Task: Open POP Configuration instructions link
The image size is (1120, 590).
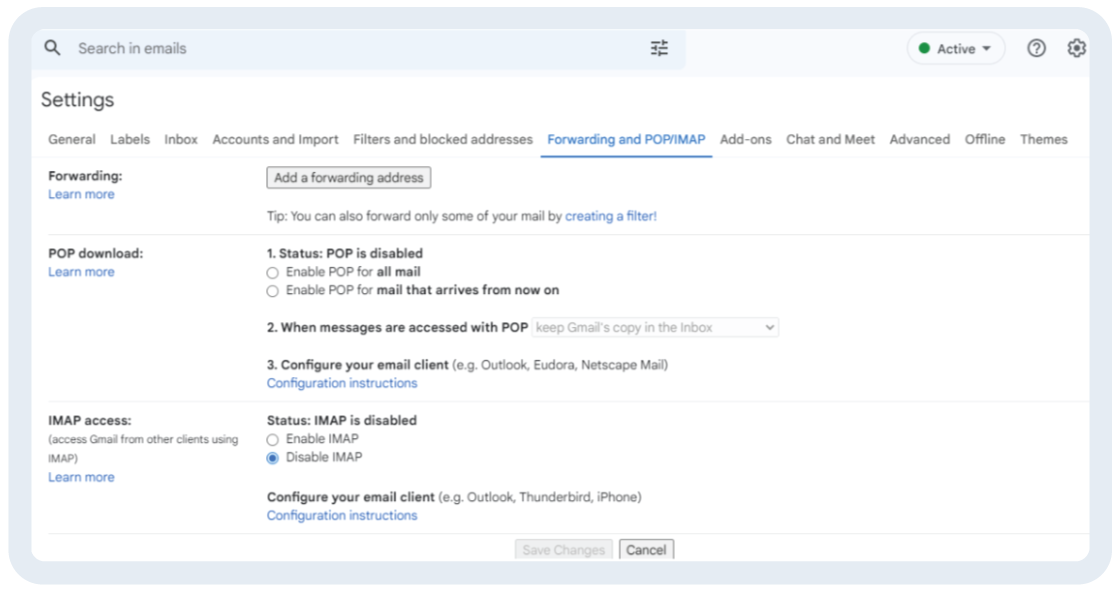Action: tap(342, 383)
